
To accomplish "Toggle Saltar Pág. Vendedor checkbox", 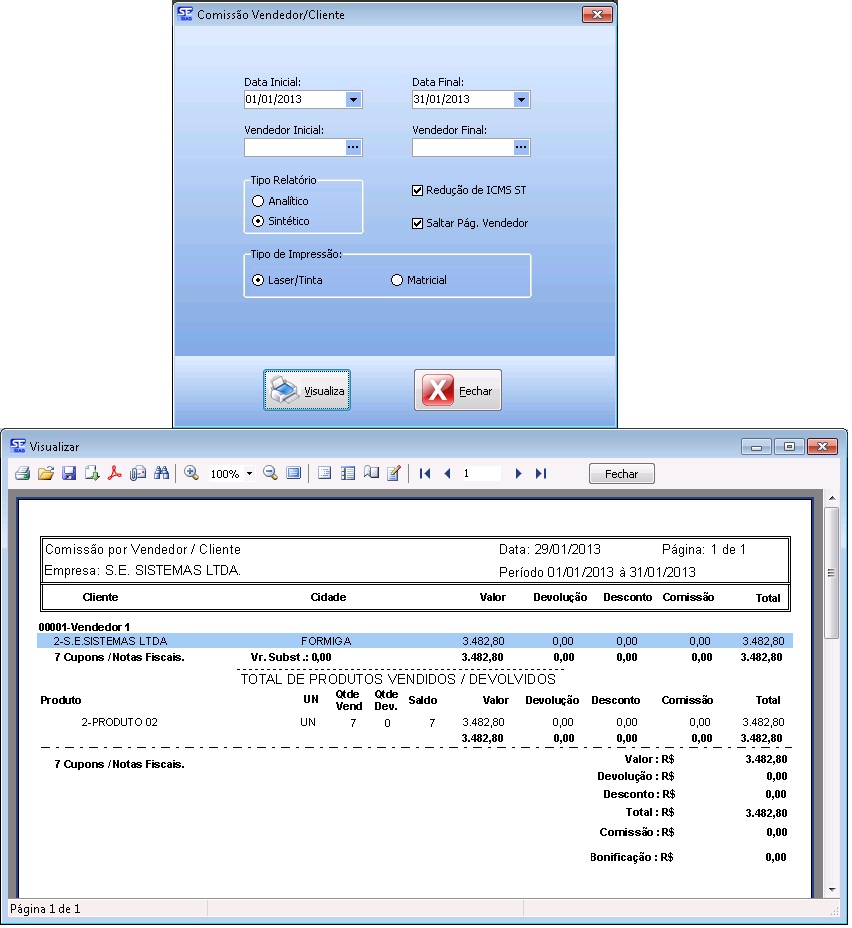I will (x=418, y=224).
